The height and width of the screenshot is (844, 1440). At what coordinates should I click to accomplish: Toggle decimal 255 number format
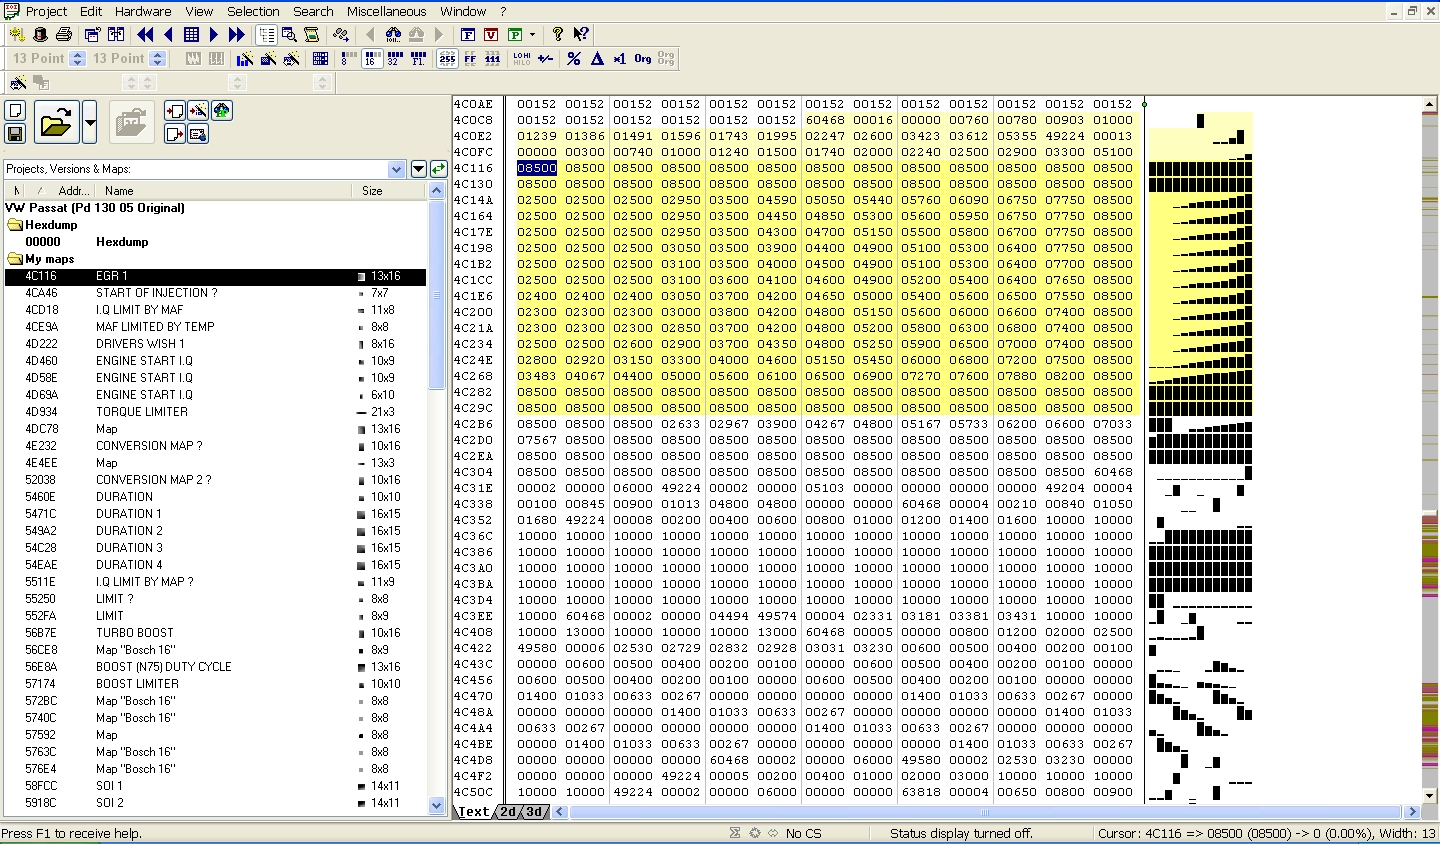[x=447, y=59]
